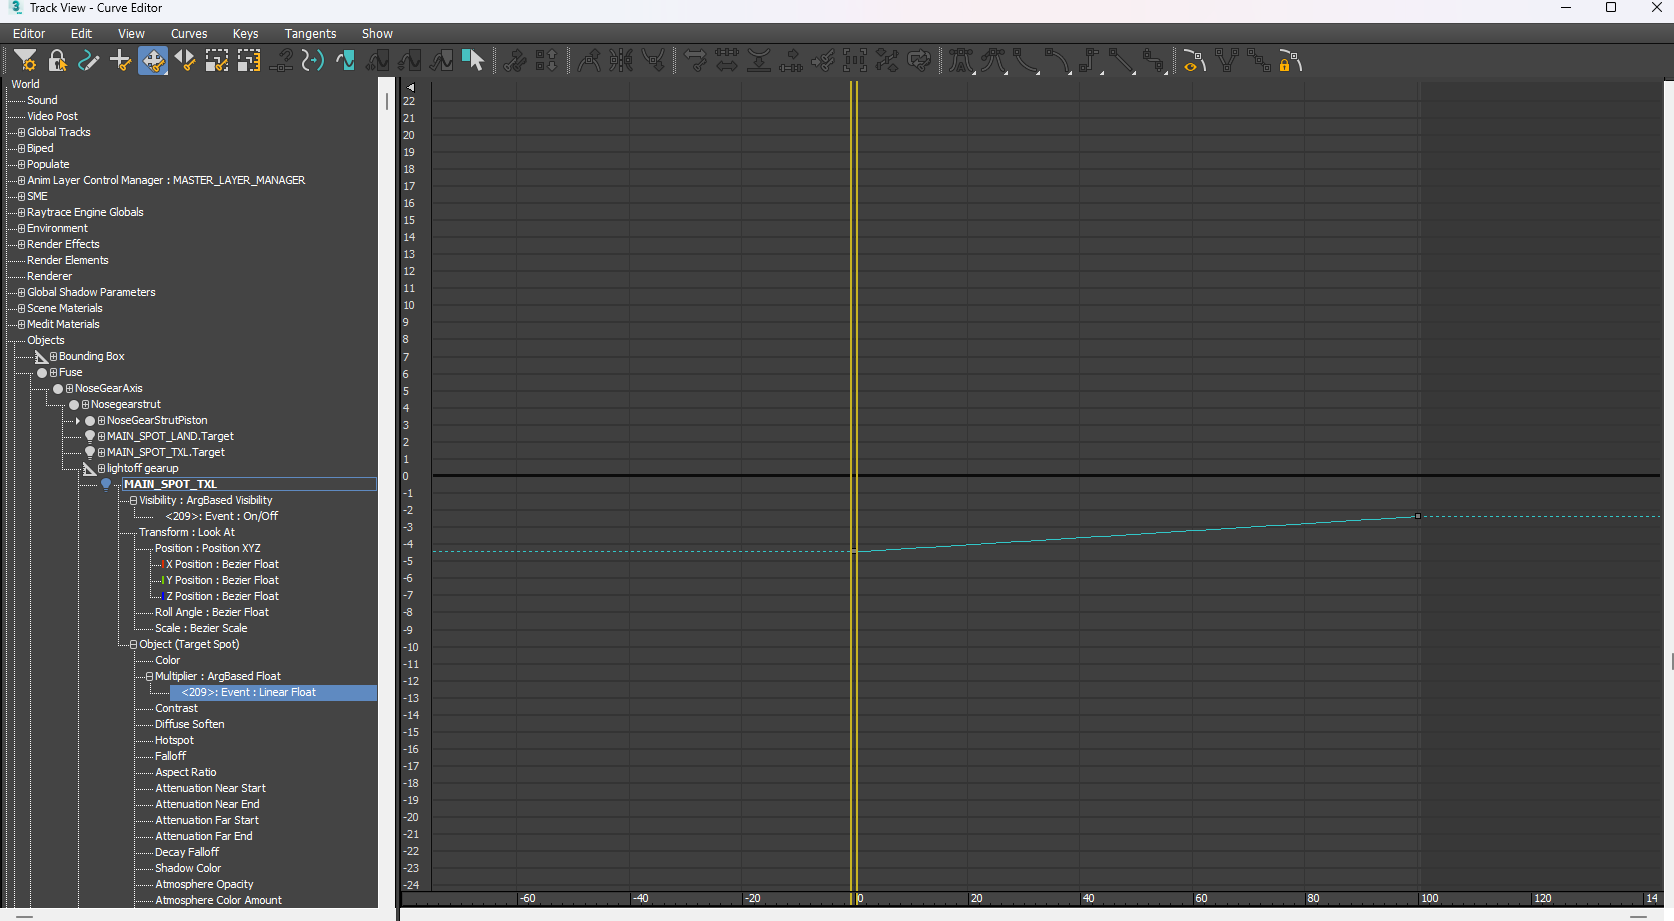Toggle the Lock Tangents icon
Screen dimensions: 1674x921
pos(1290,61)
